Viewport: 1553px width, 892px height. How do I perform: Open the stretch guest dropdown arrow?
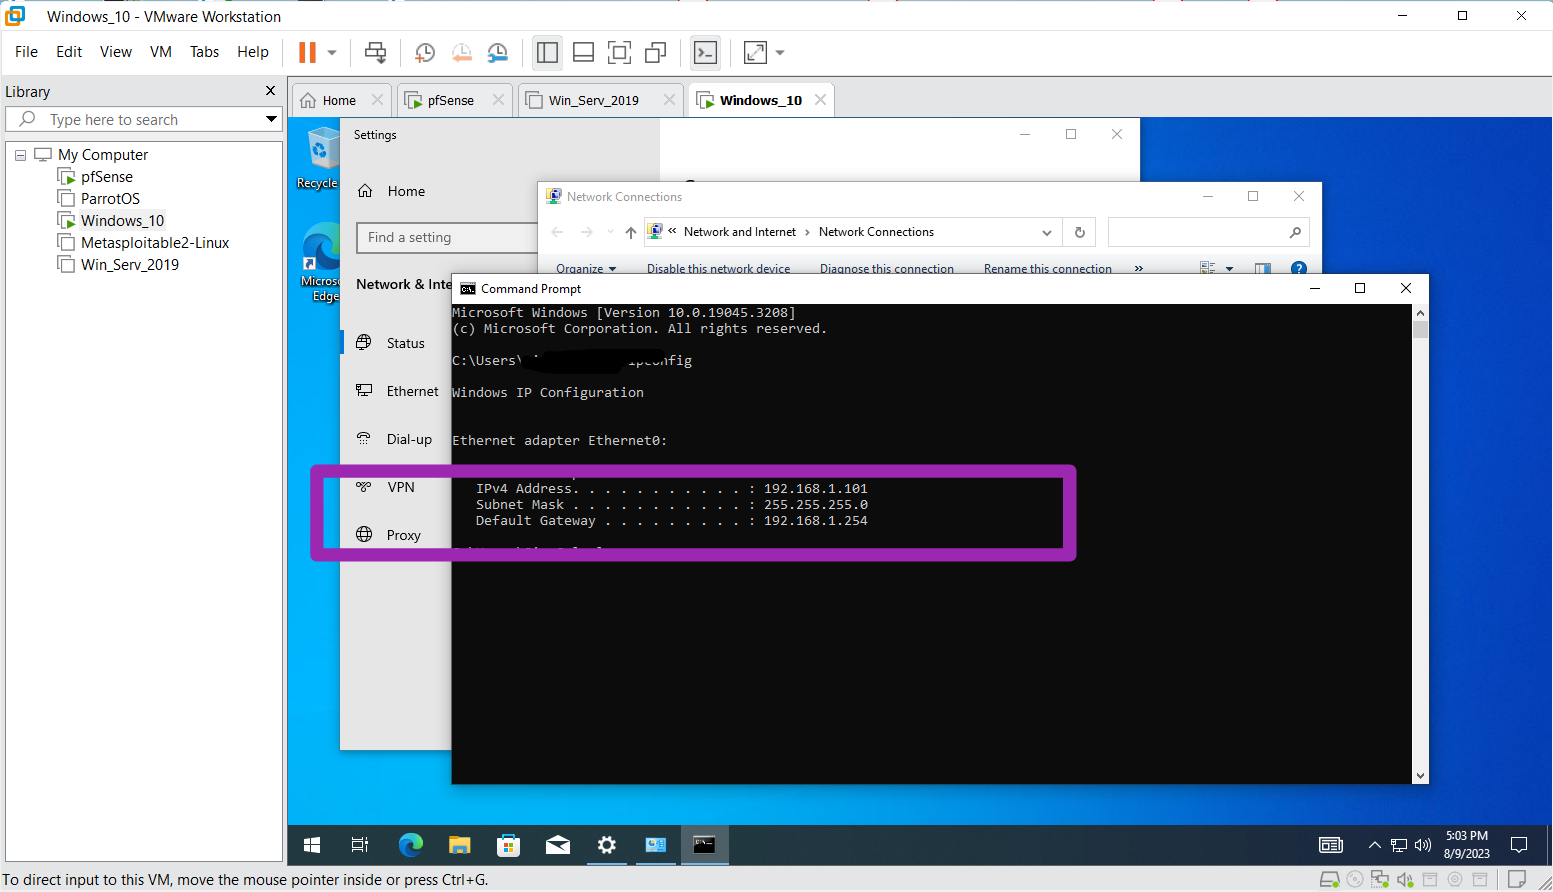tap(780, 52)
